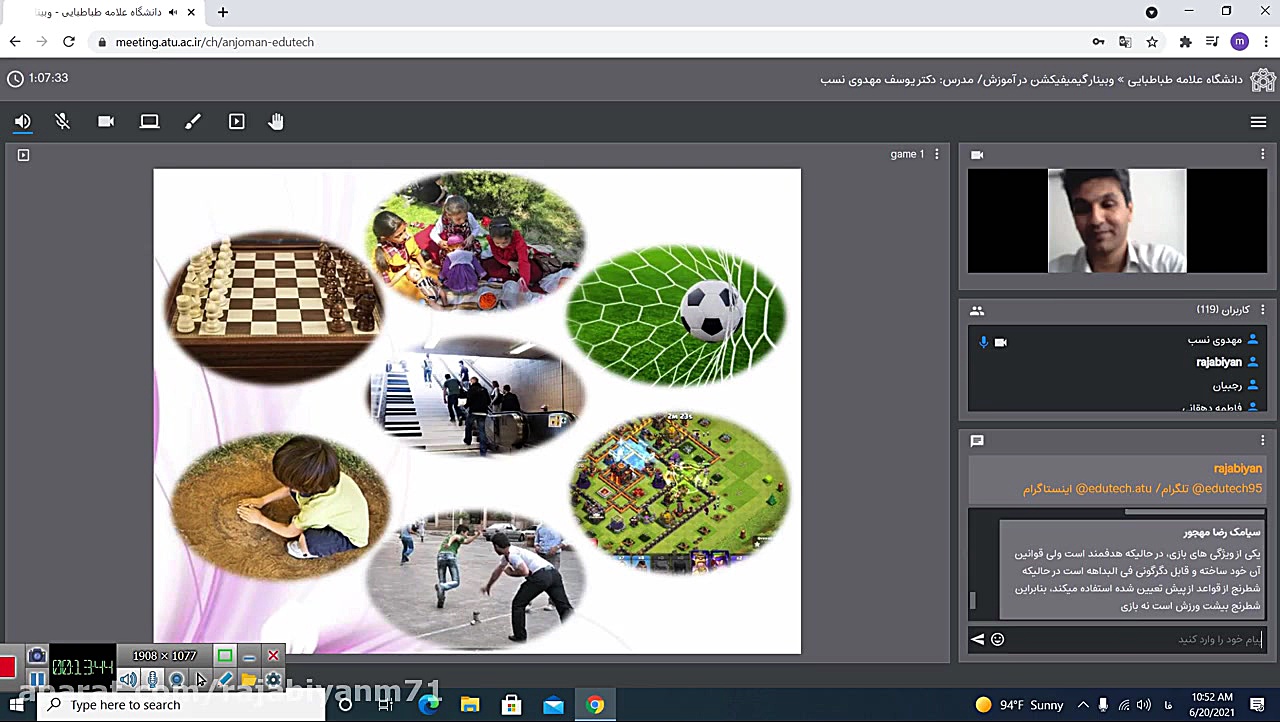Image resolution: width=1280 pixels, height=722 pixels.
Task: Open the users list three-dot menu
Action: (1262, 310)
